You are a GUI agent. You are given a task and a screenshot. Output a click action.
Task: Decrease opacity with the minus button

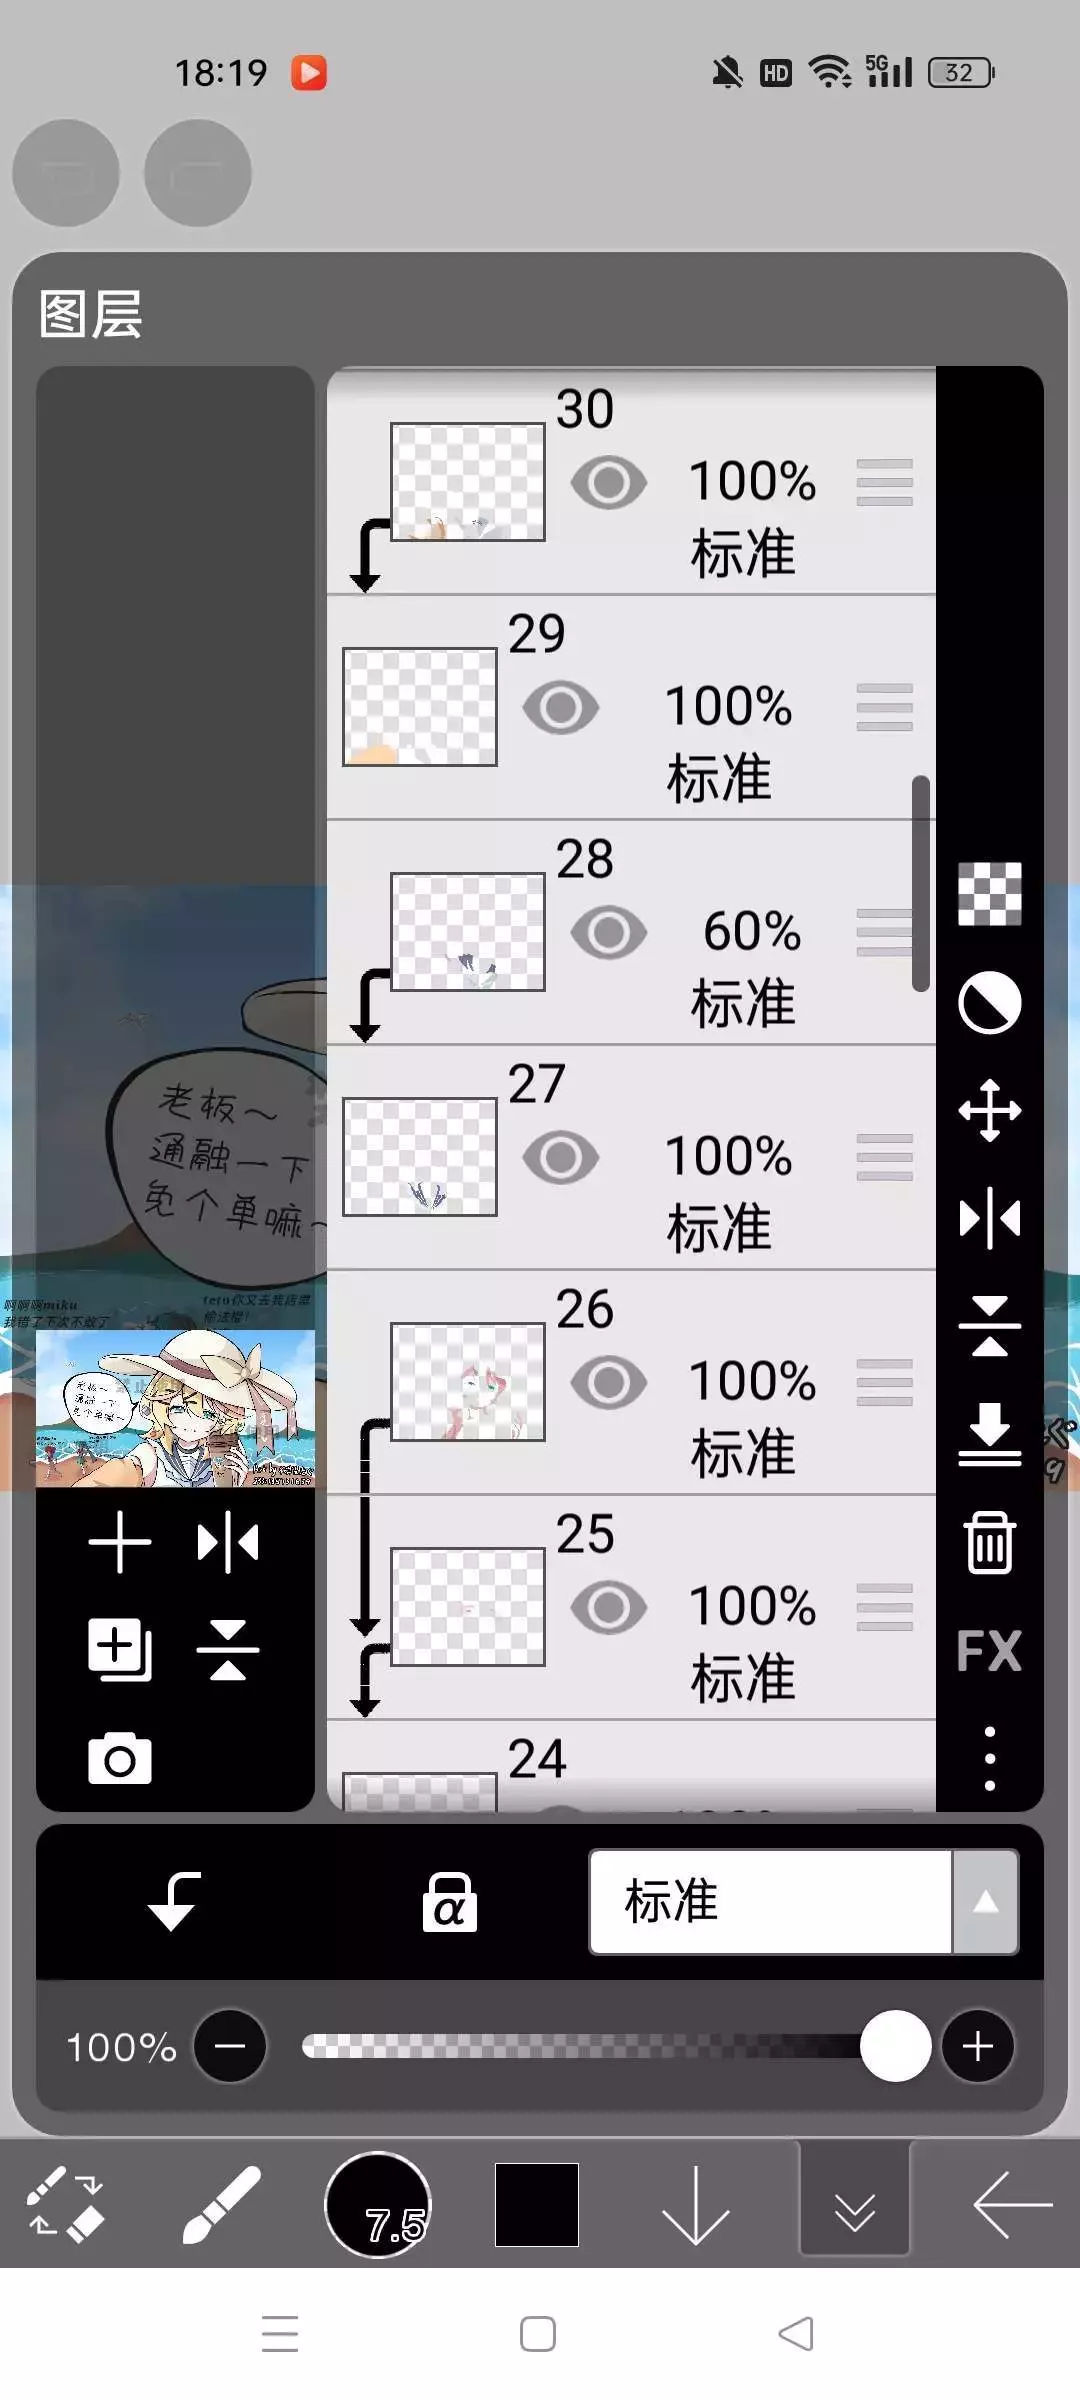(x=230, y=2046)
